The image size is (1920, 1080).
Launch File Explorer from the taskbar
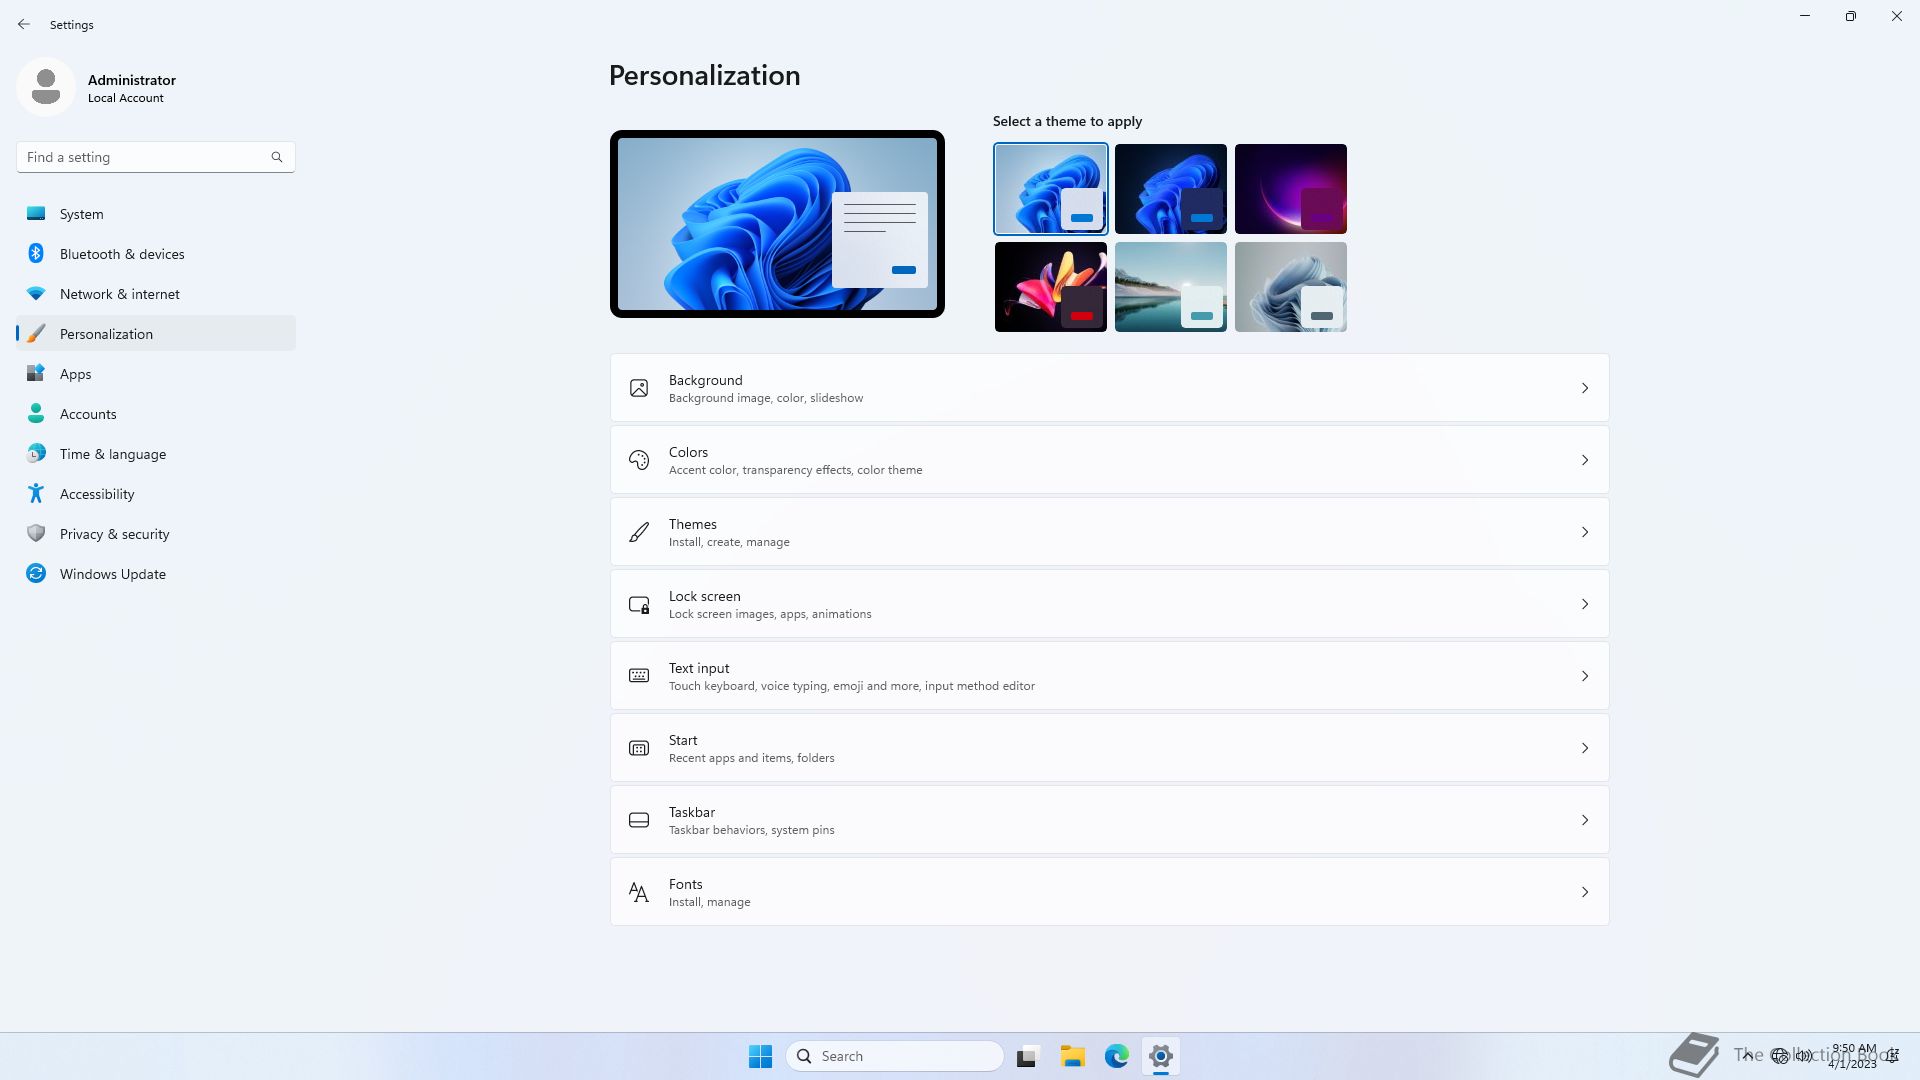click(x=1073, y=1056)
